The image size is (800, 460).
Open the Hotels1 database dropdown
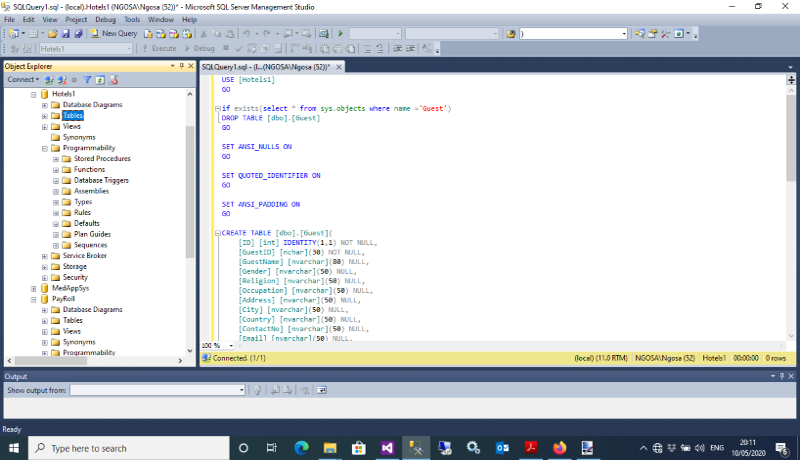coord(129,48)
